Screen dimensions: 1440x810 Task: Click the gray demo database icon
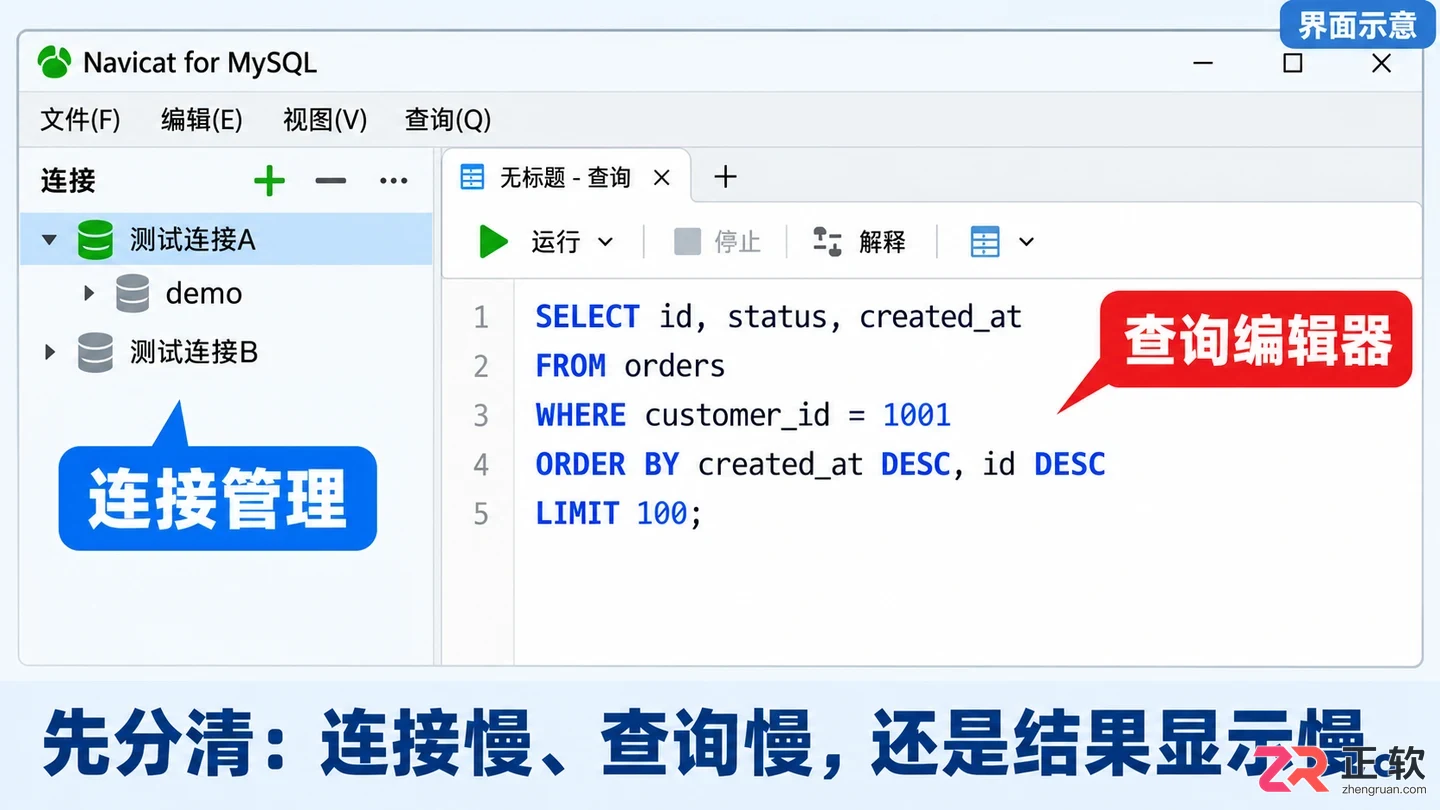tap(132, 293)
